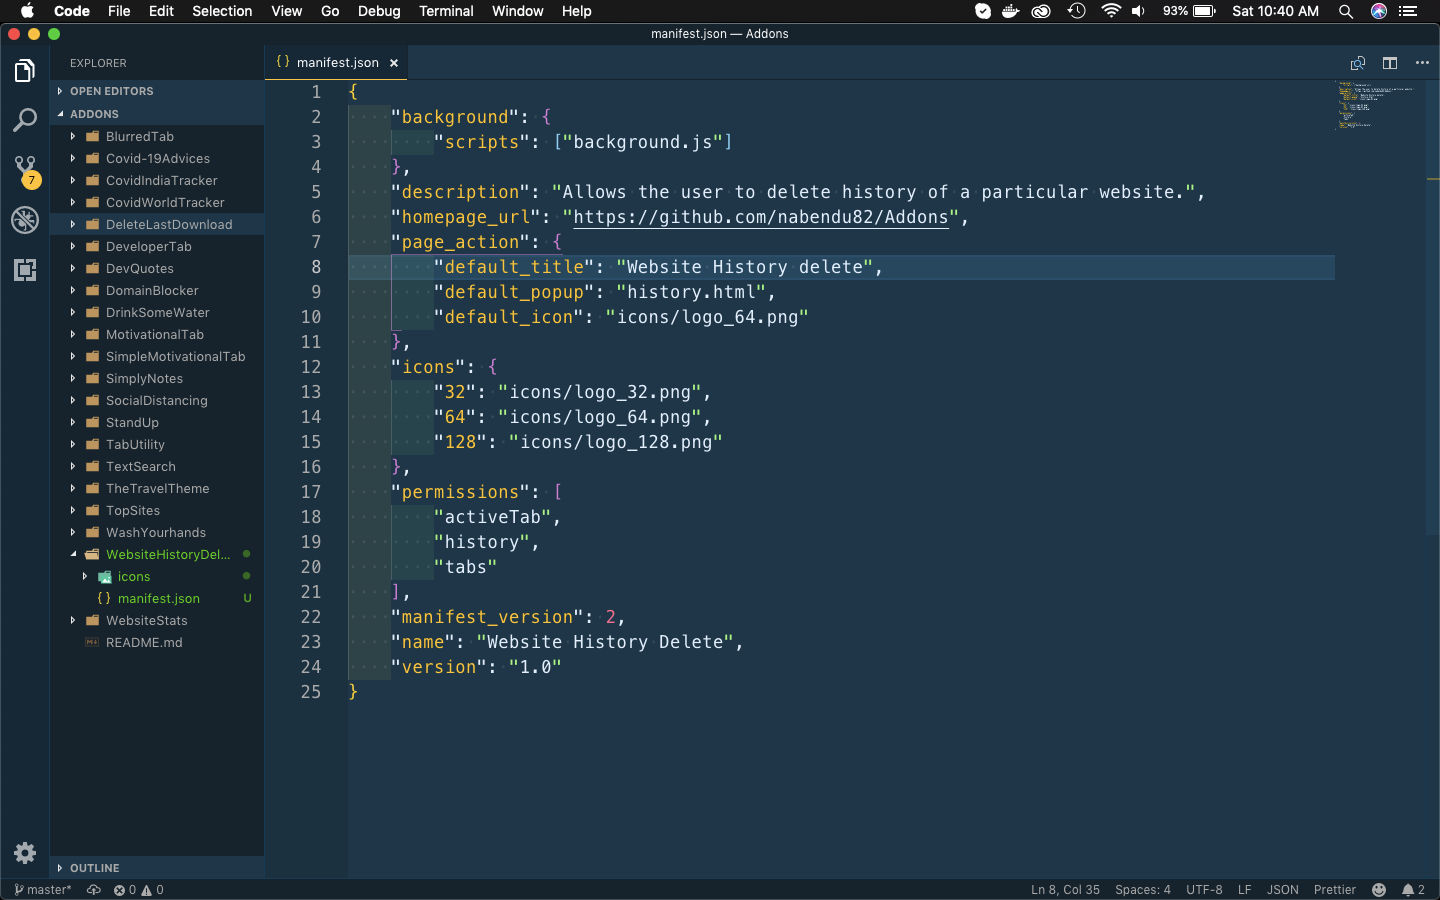Open Siri from the menu bar
Screen dimensions: 1440x900
(x=1379, y=11)
